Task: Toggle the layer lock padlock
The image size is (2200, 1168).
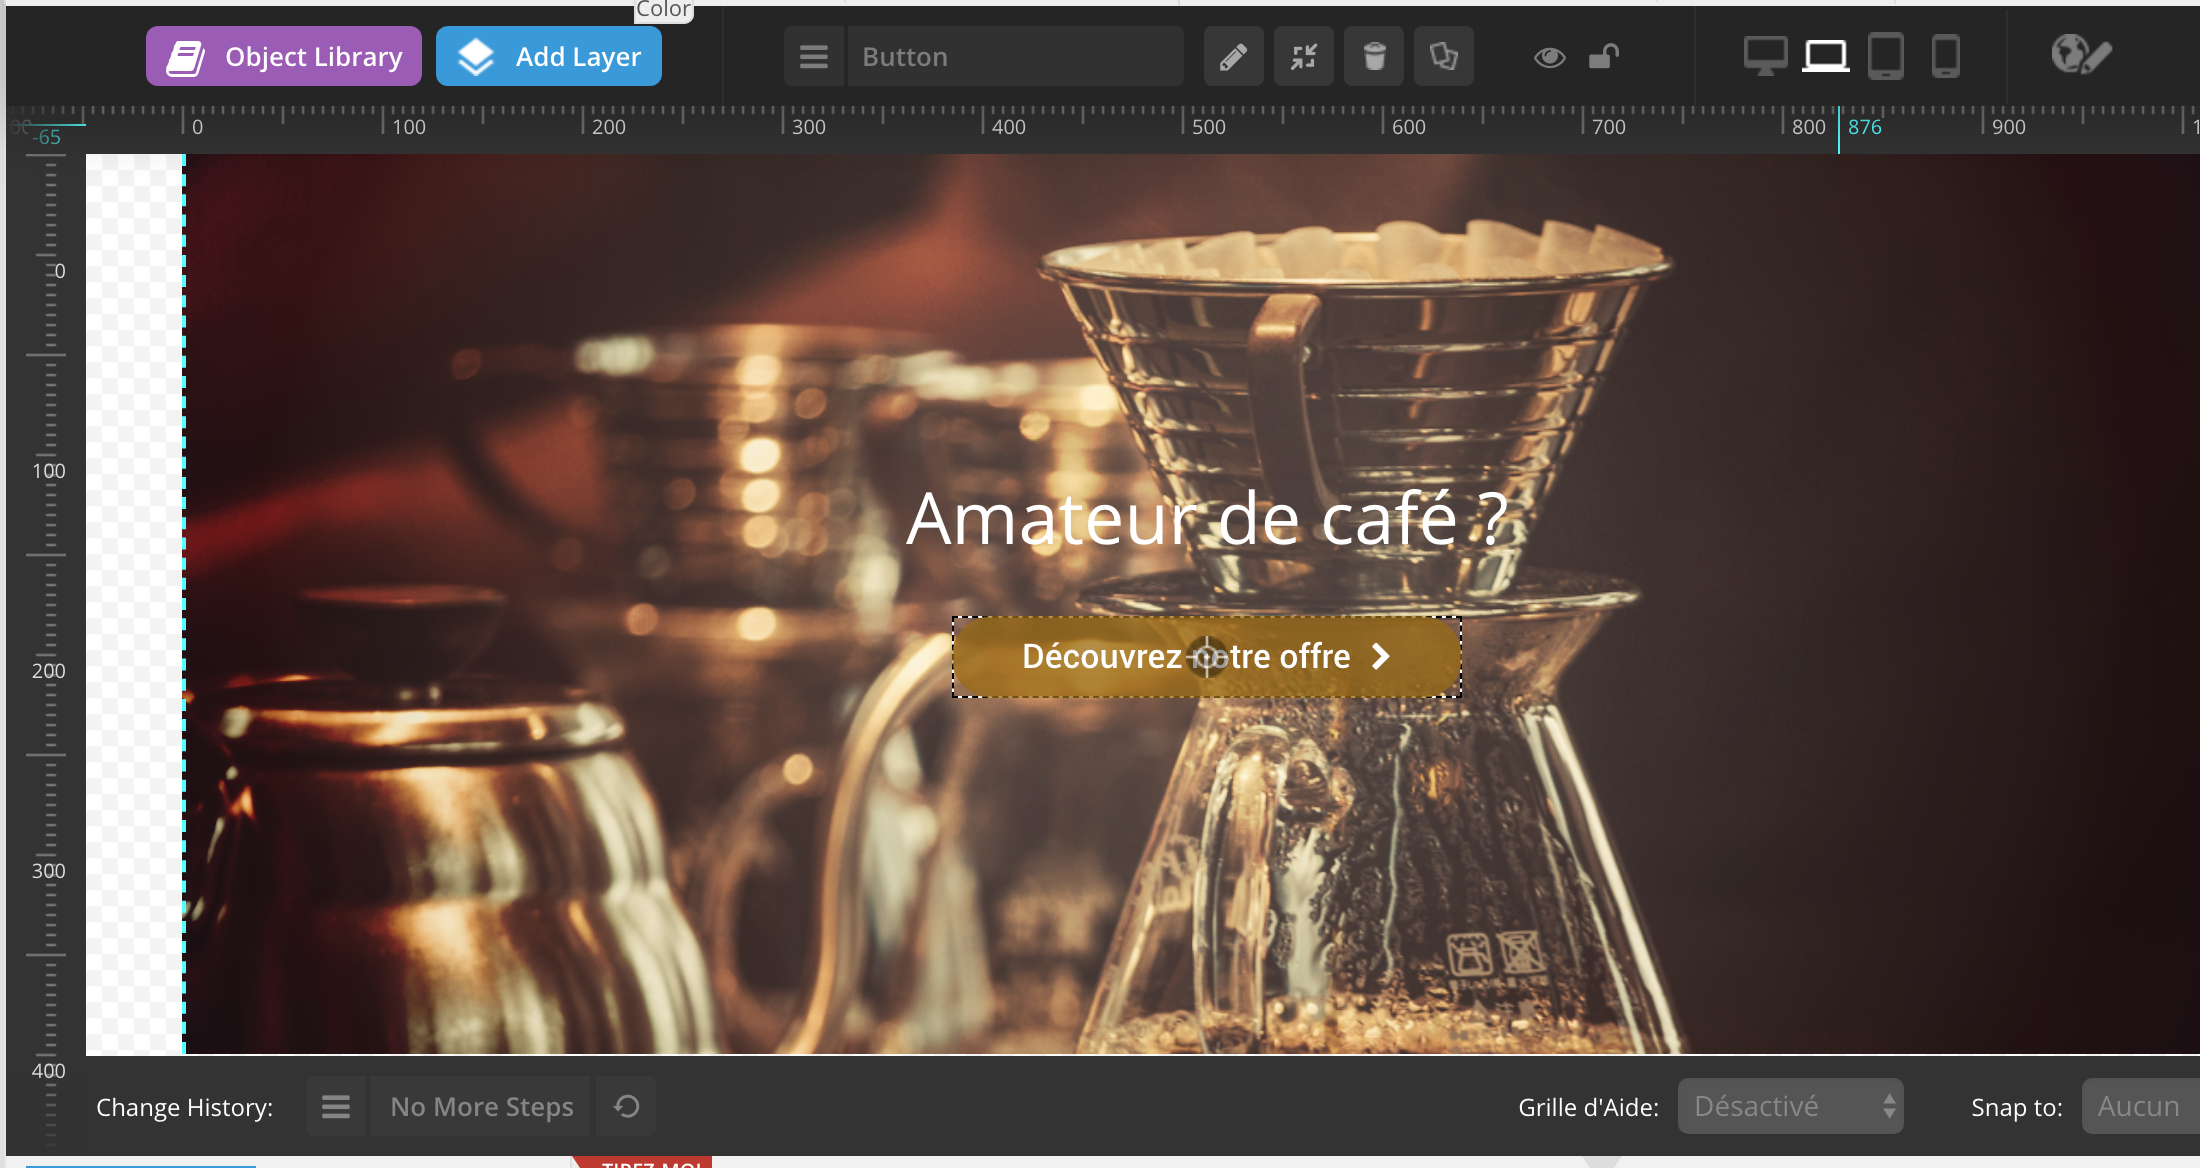Action: point(1604,57)
